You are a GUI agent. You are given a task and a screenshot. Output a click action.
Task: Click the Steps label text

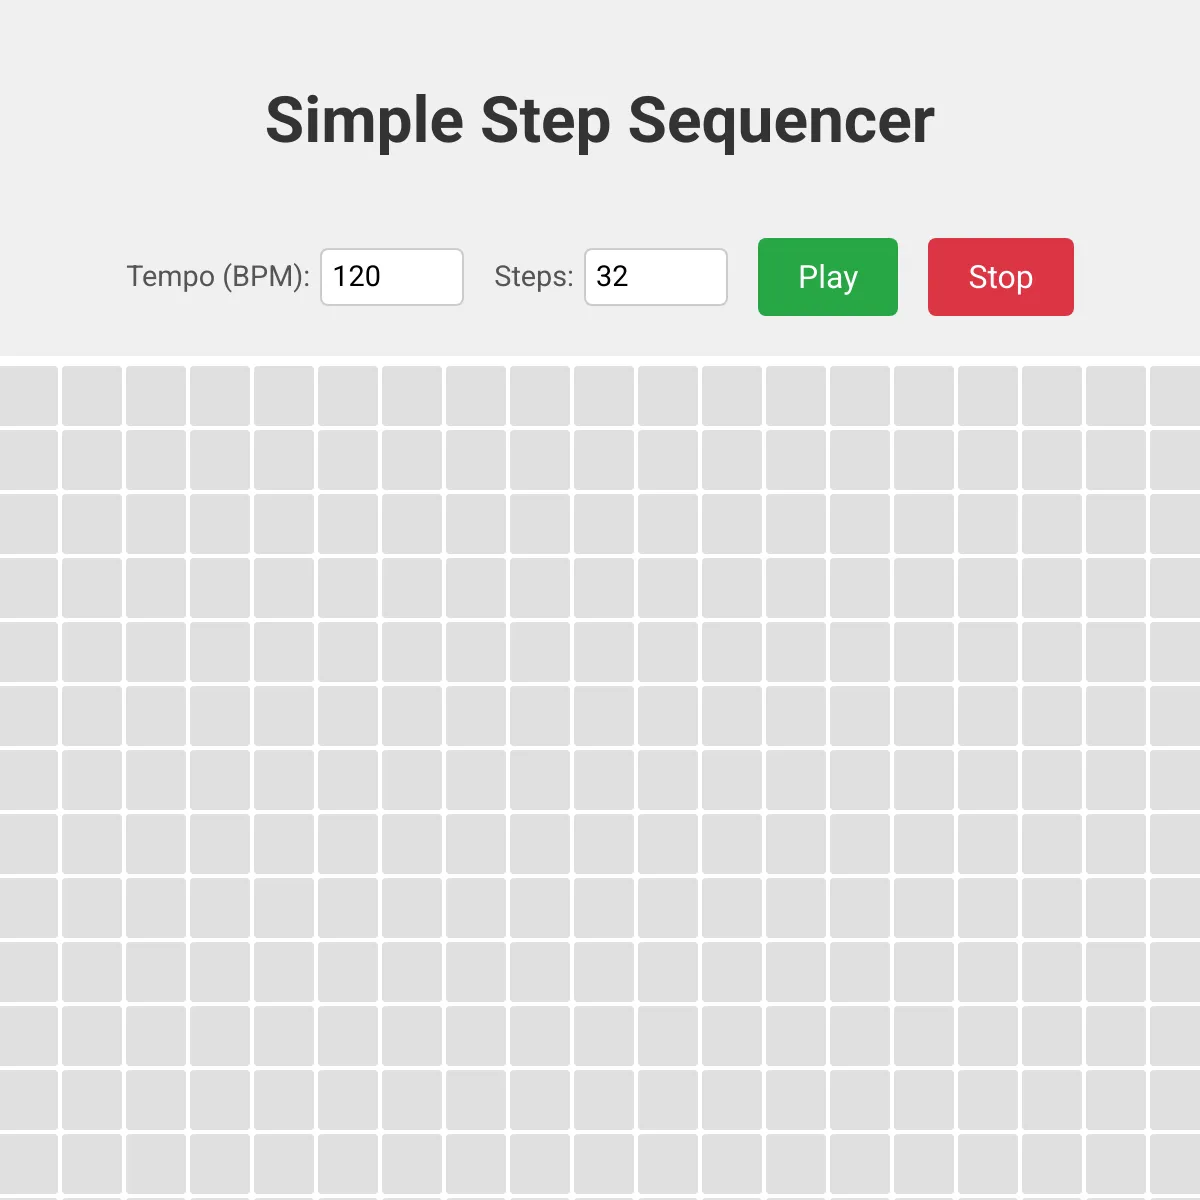tap(533, 277)
